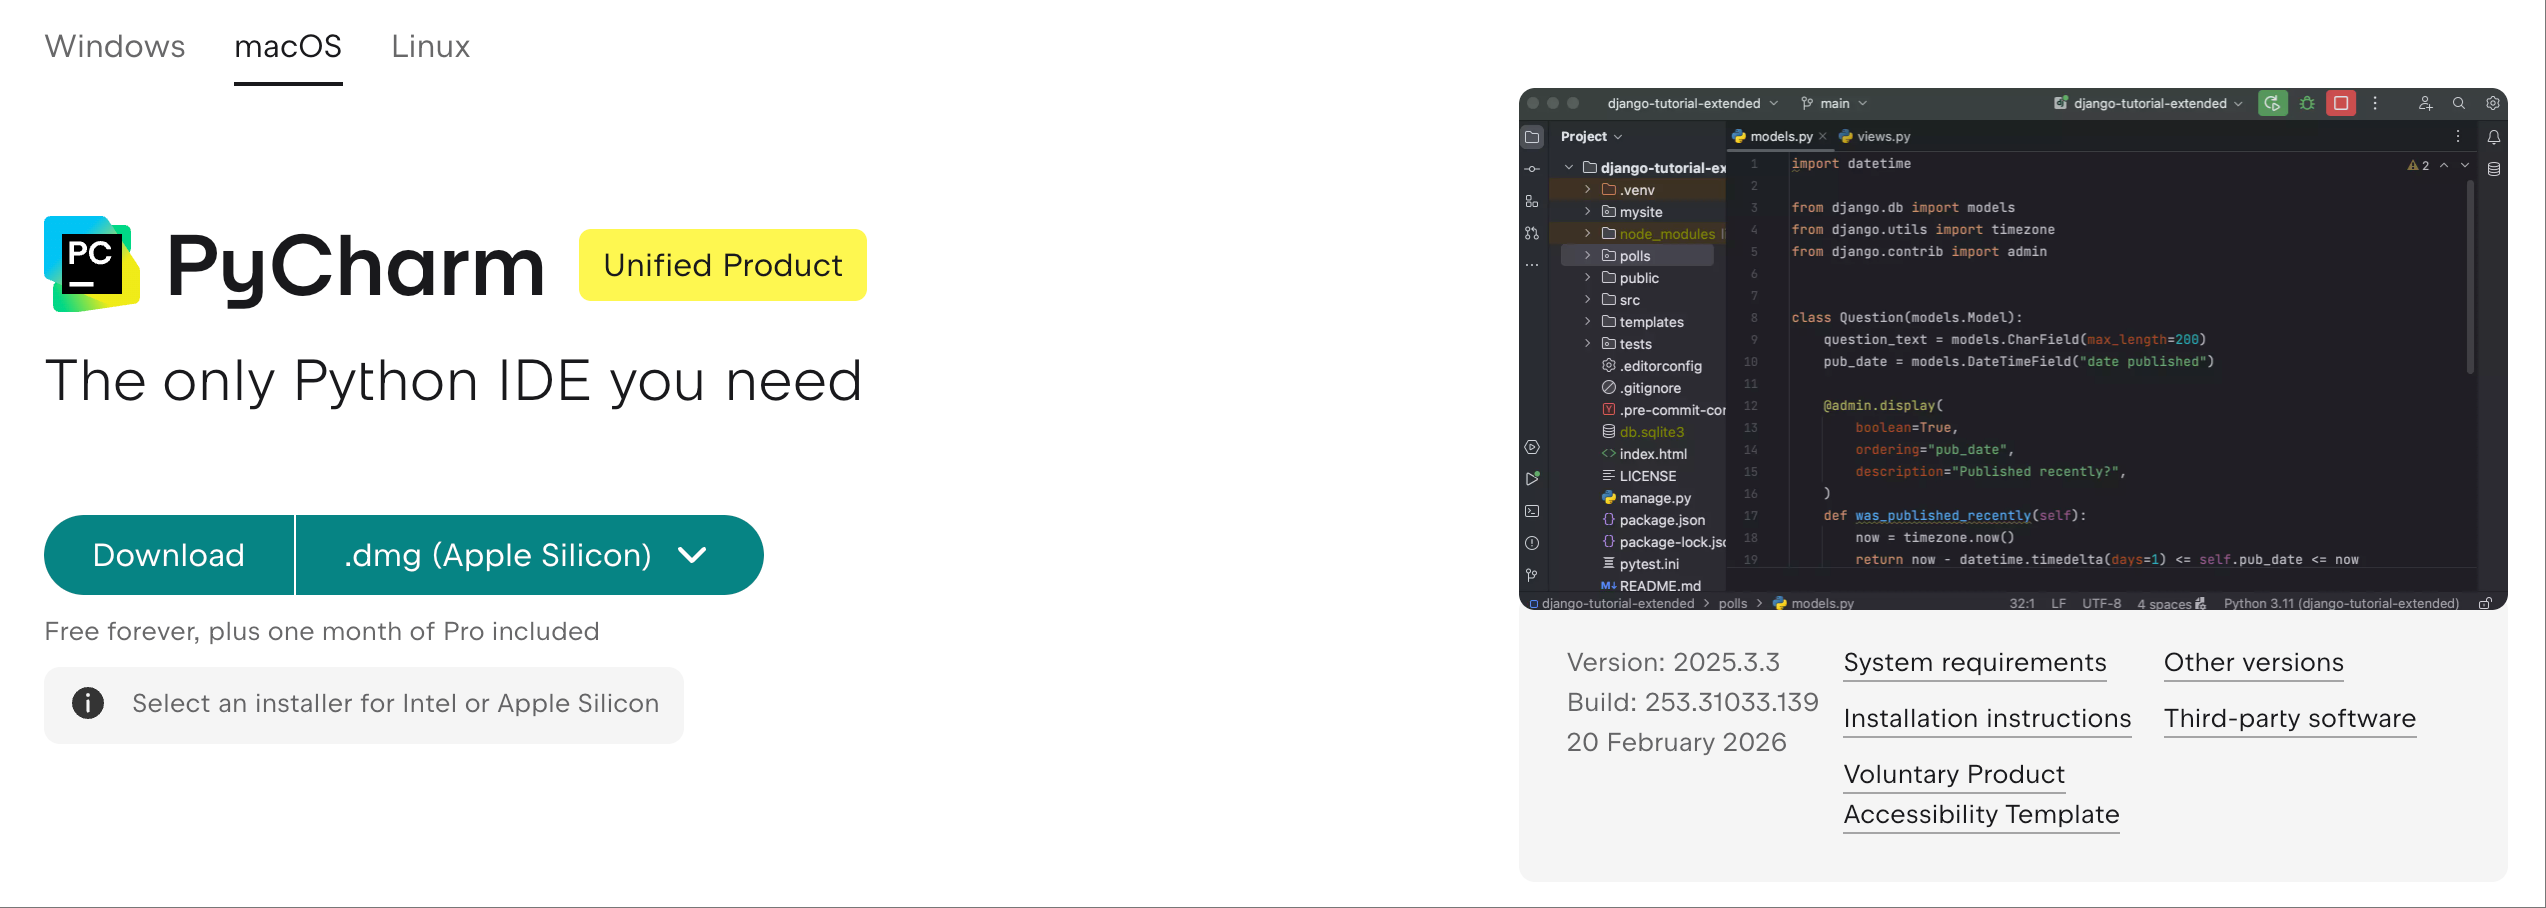This screenshot has height=908, width=2546.
Task: Open the Notifications bell icon
Action: click(x=2493, y=137)
